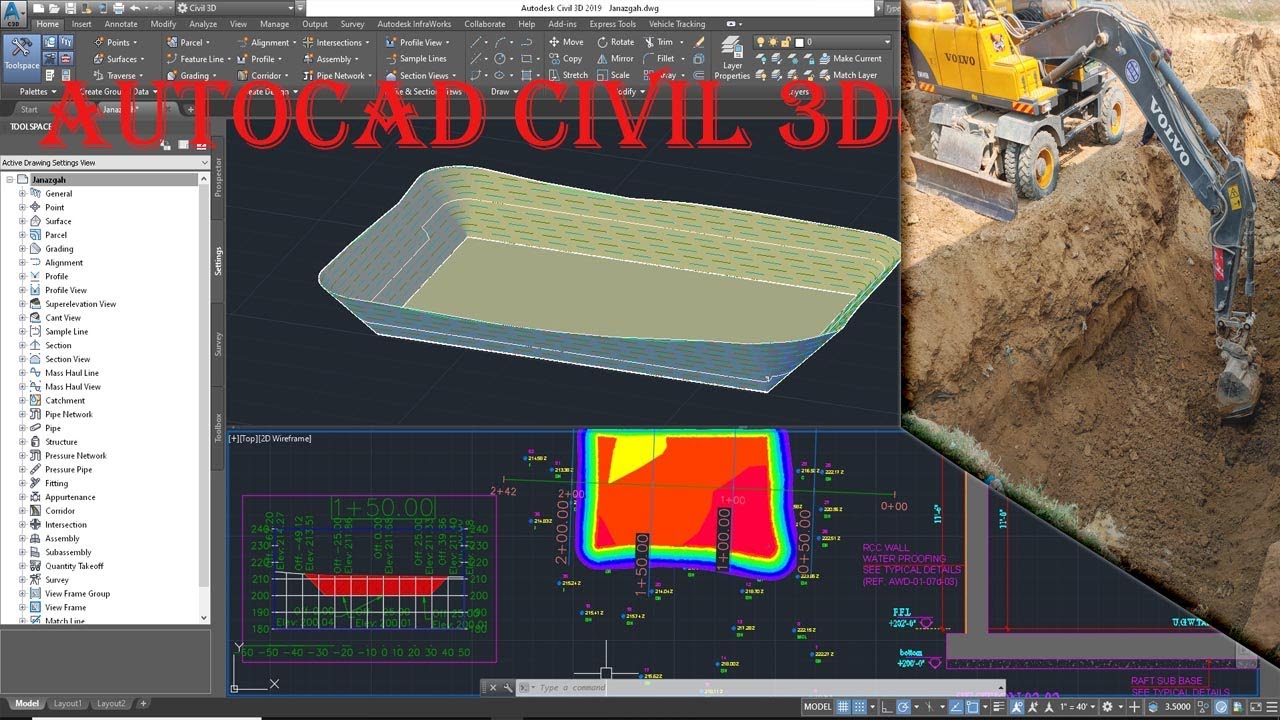Expand the Surface node in Settings tree
1280x720 pixels.
click(x=22, y=221)
